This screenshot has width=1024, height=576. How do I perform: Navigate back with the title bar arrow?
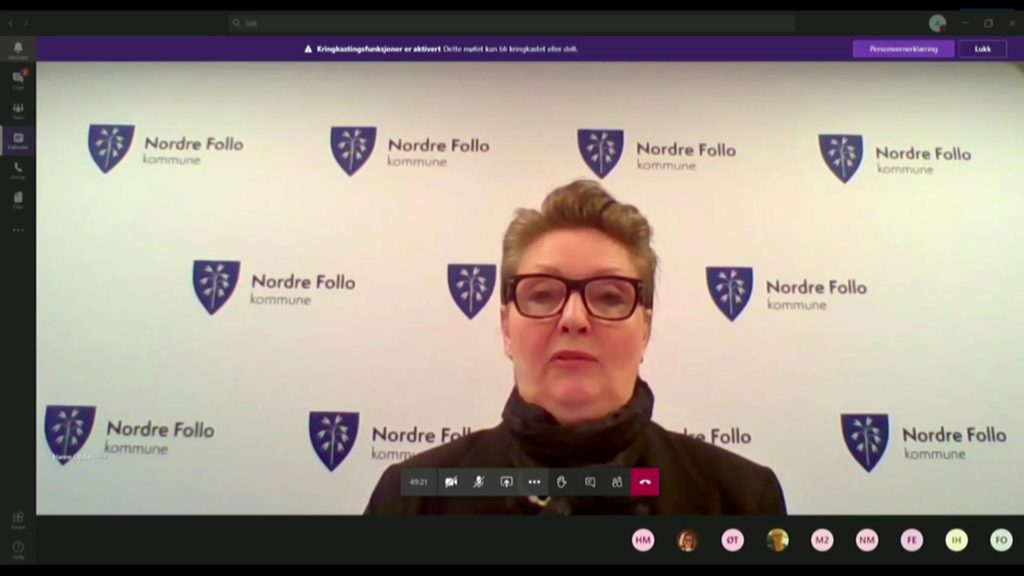tap(10, 23)
